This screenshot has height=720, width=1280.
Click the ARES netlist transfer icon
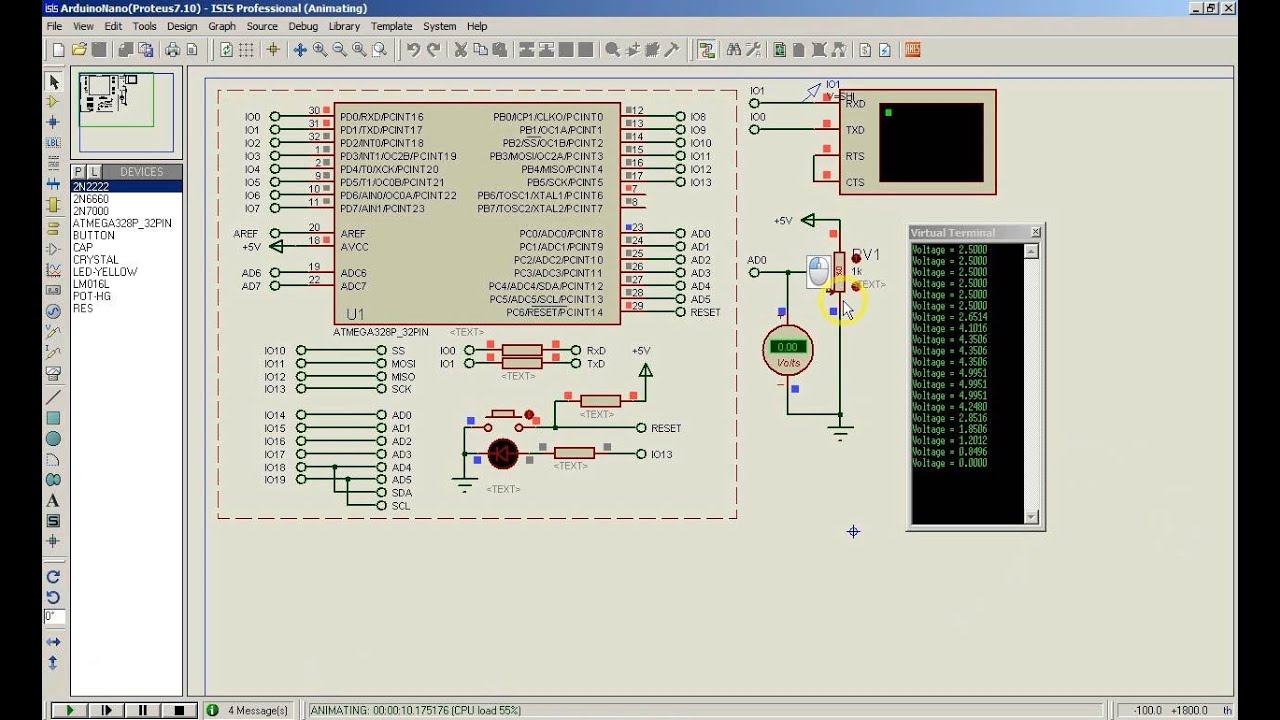pyautogui.click(x=912, y=49)
